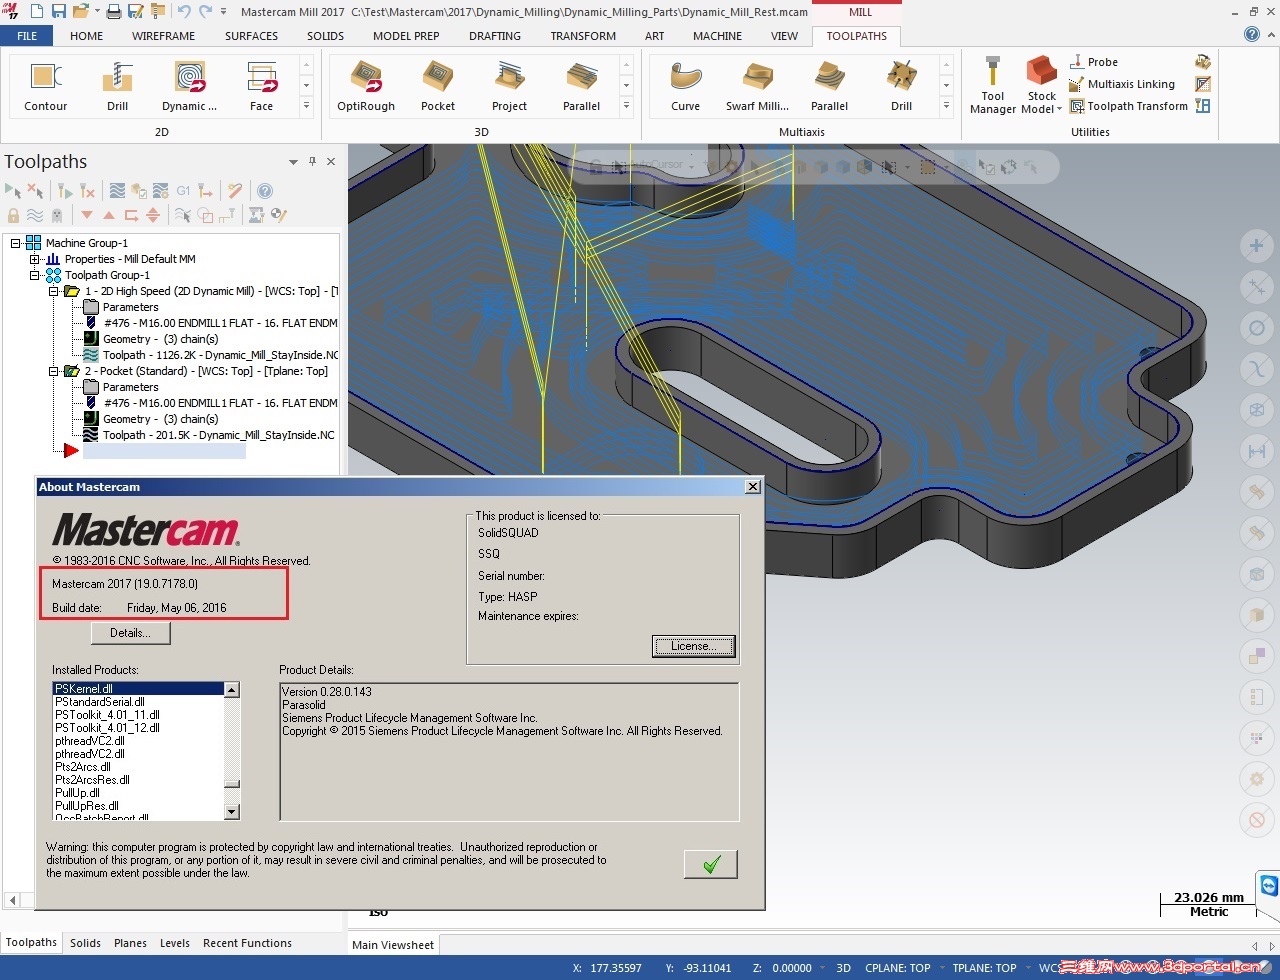Viewport: 1280px width, 980px height.
Task: Move the insert arrow up one item
Action: click(x=109, y=215)
